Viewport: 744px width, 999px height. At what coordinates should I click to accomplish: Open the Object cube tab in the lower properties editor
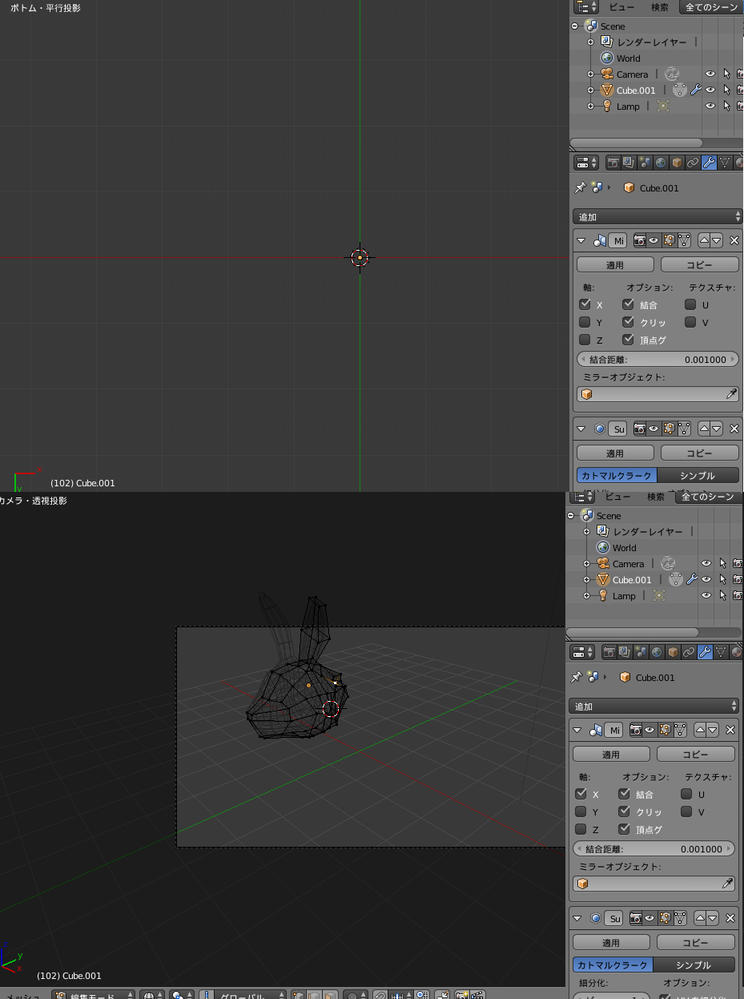(x=672, y=652)
